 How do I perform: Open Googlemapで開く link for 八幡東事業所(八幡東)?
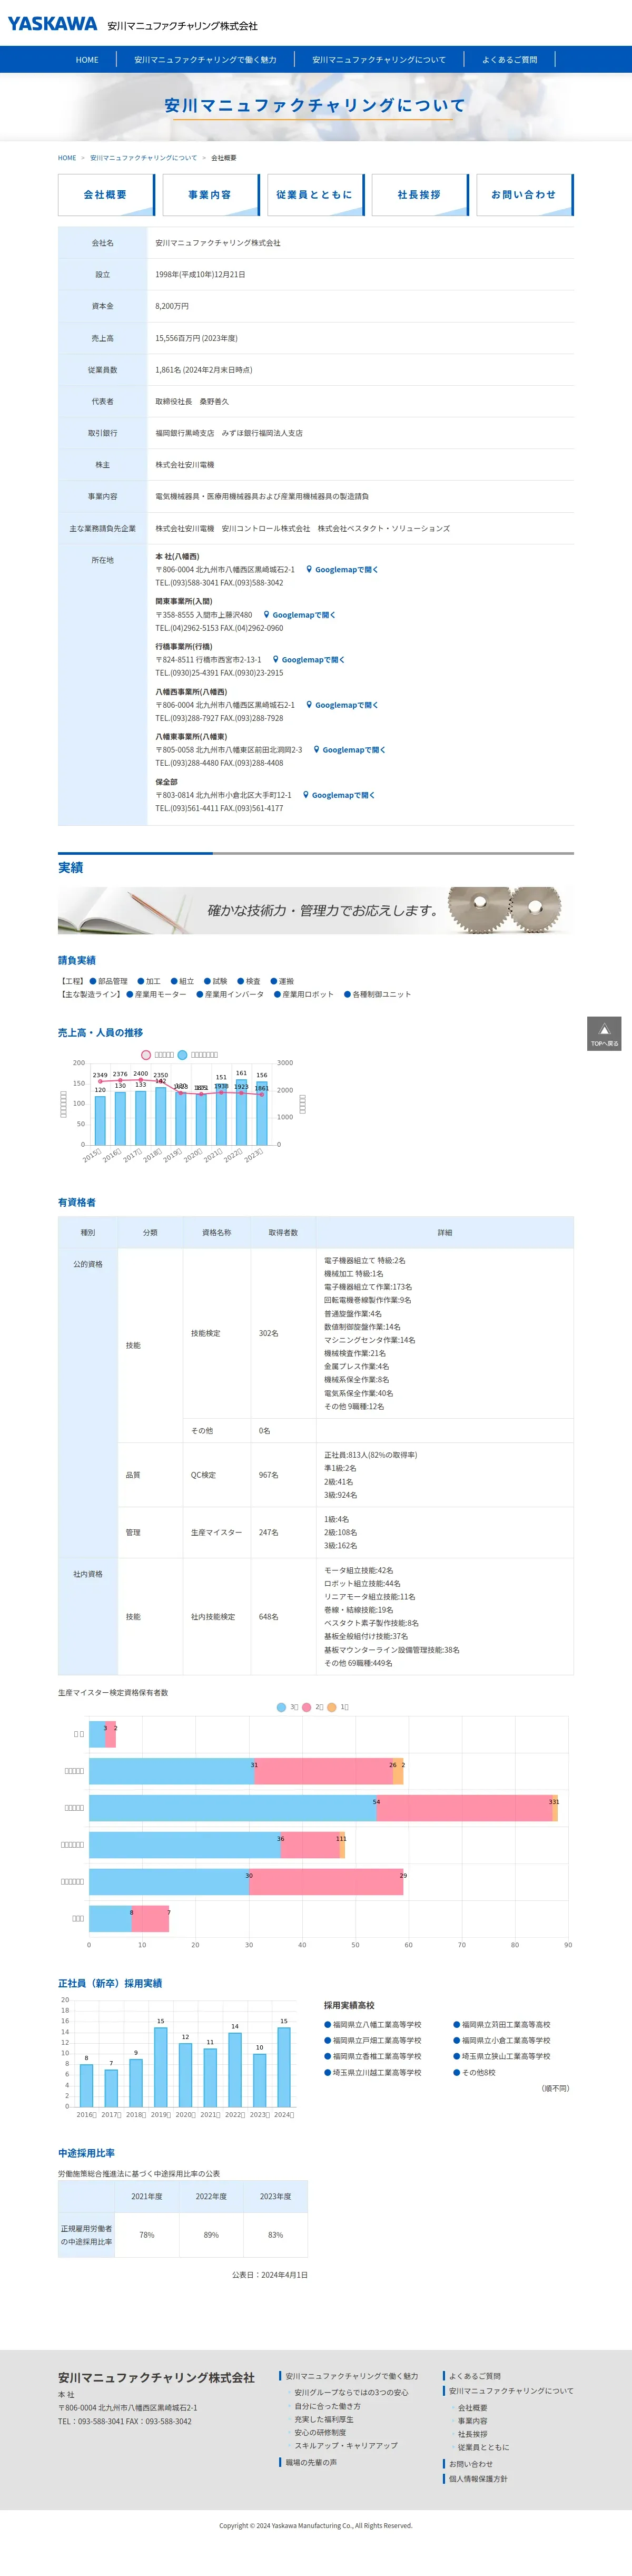[354, 750]
